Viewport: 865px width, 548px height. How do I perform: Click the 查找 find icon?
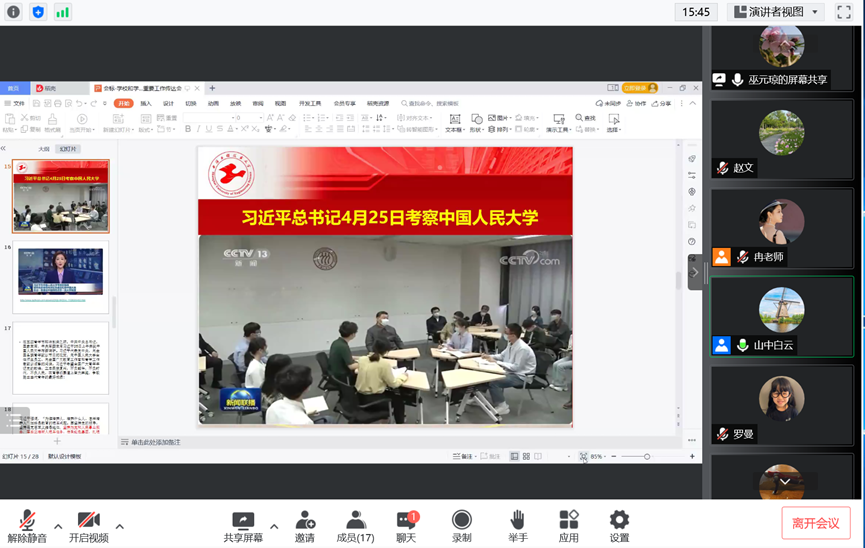[x=585, y=118]
